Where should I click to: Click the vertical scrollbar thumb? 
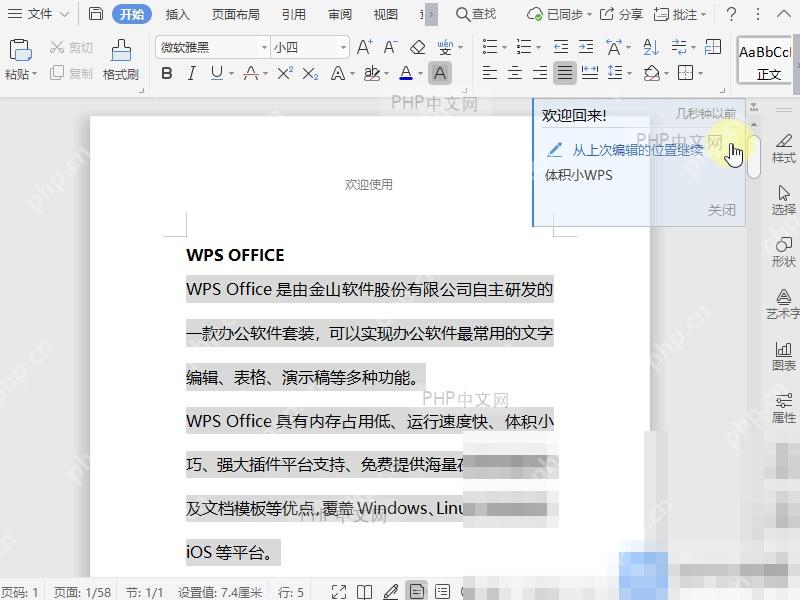point(754,157)
